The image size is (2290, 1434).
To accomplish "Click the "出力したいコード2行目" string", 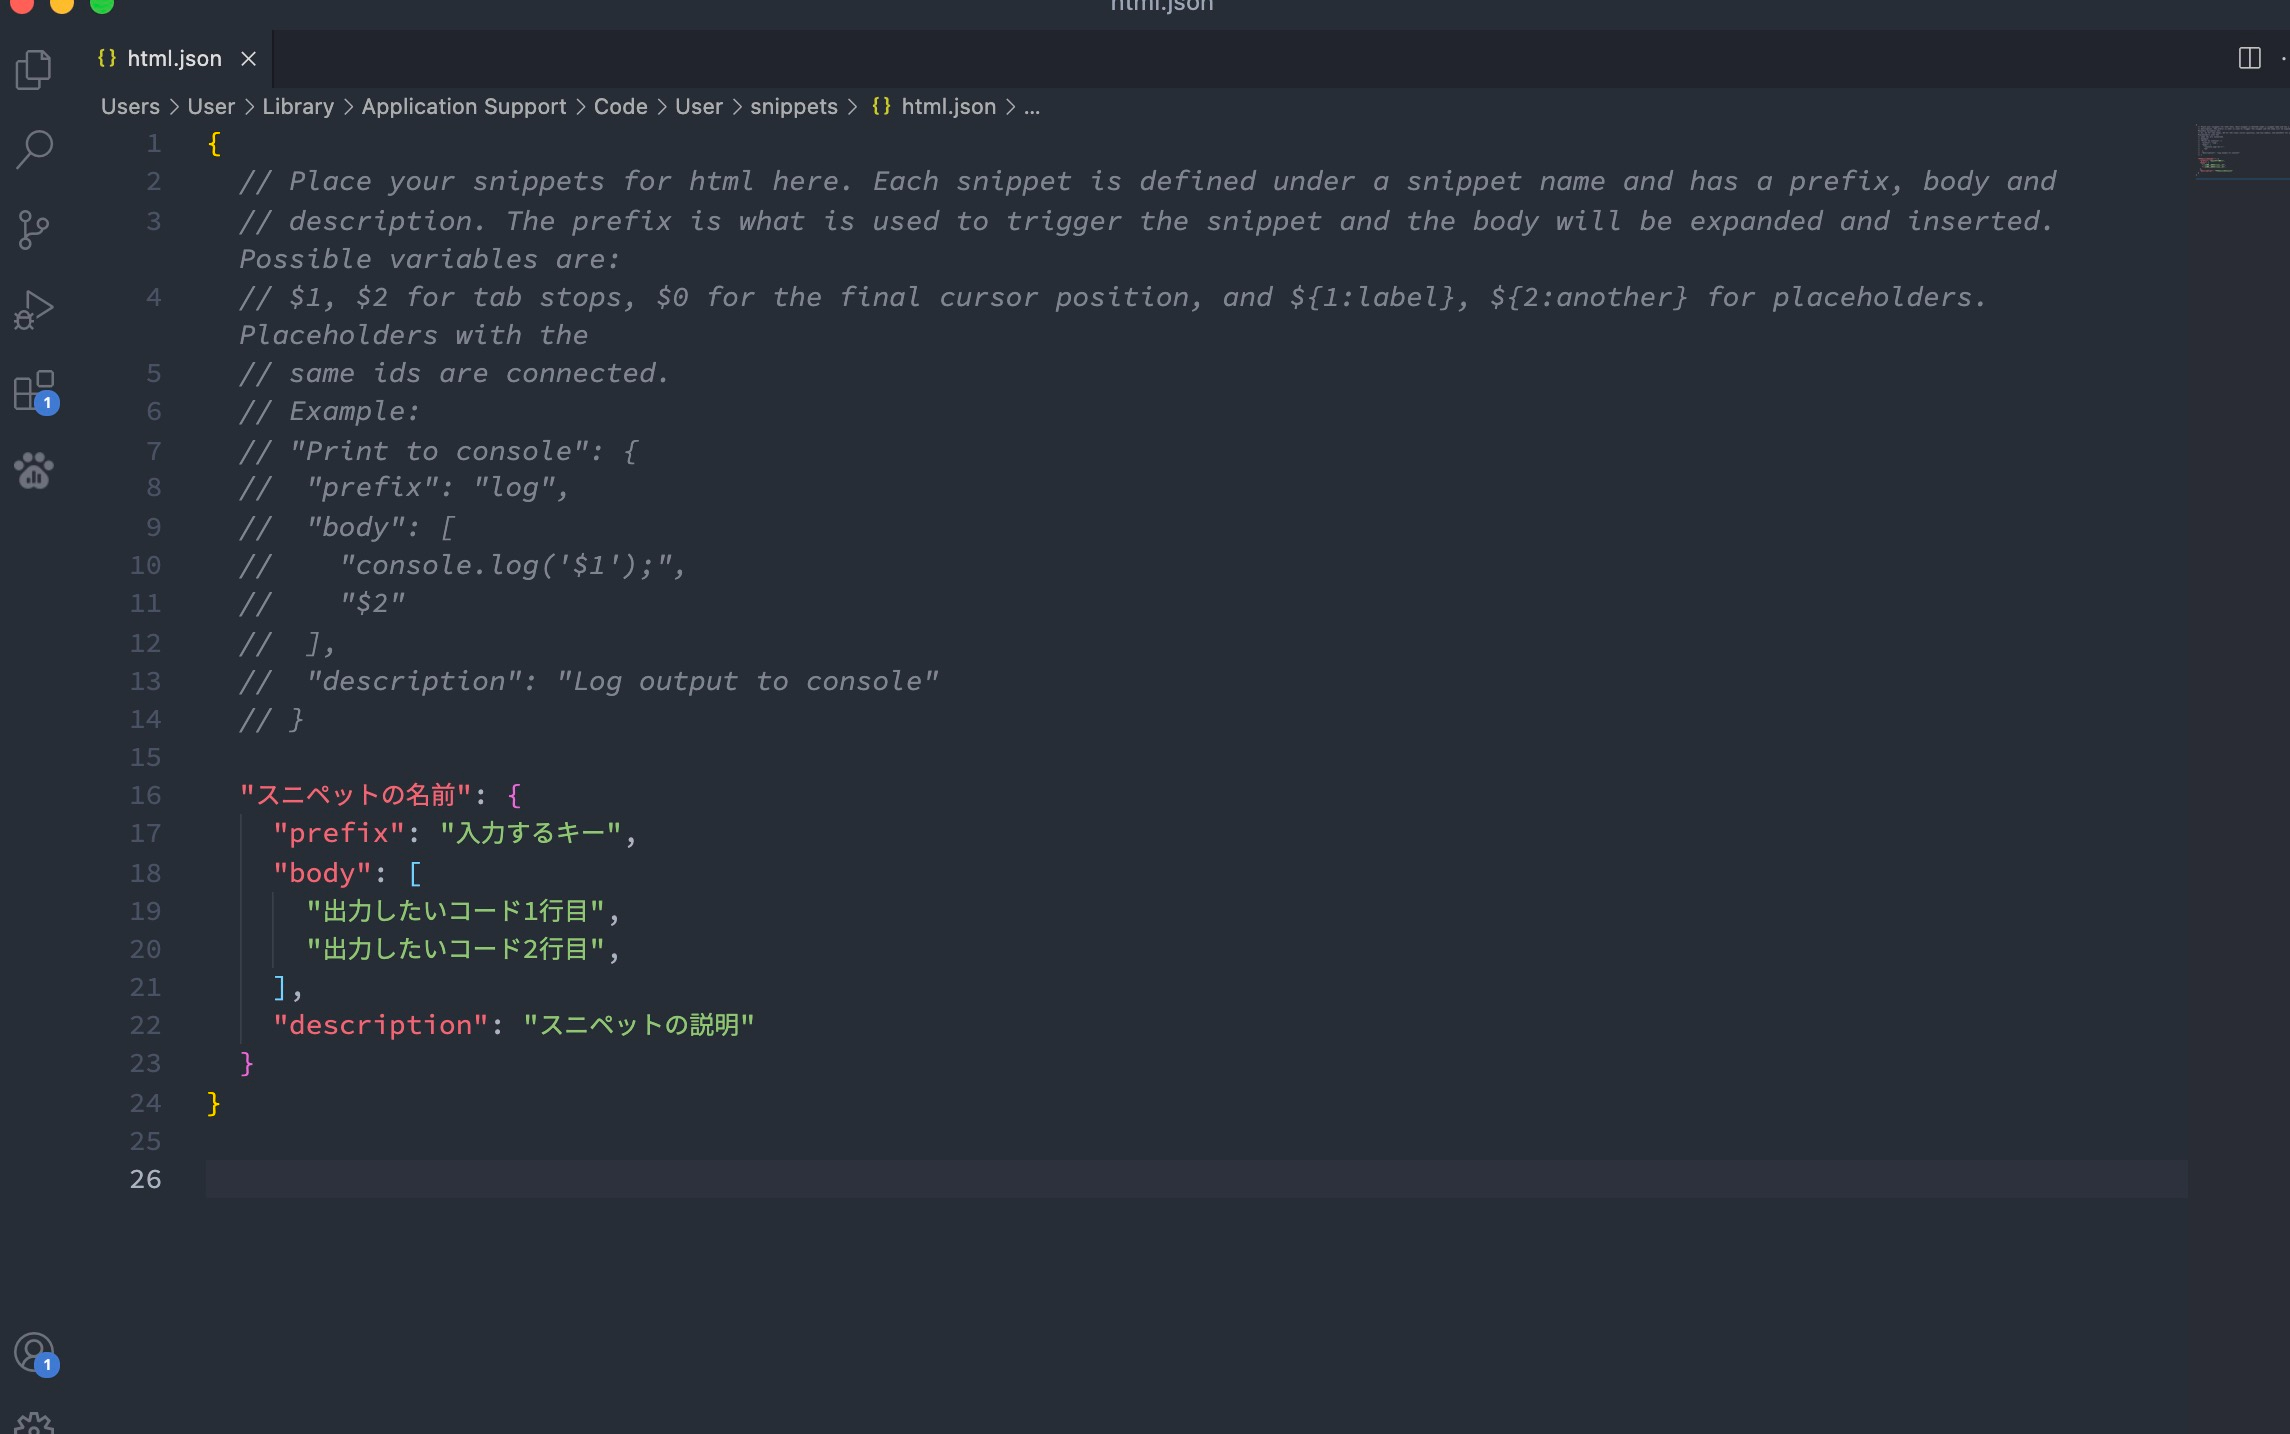I will [455, 949].
